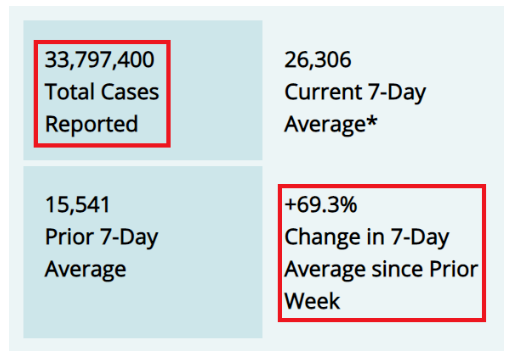
Task: Click the +69.3% change value
Action: point(321,204)
